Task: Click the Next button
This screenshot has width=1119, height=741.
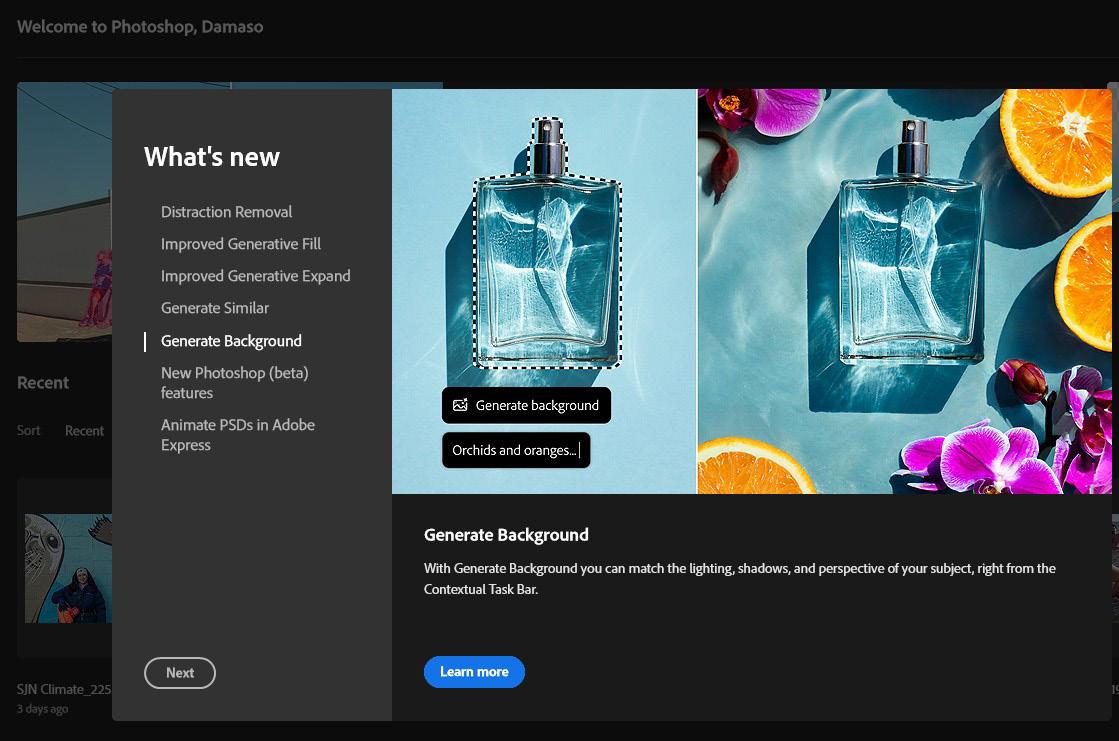Action: coord(180,672)
